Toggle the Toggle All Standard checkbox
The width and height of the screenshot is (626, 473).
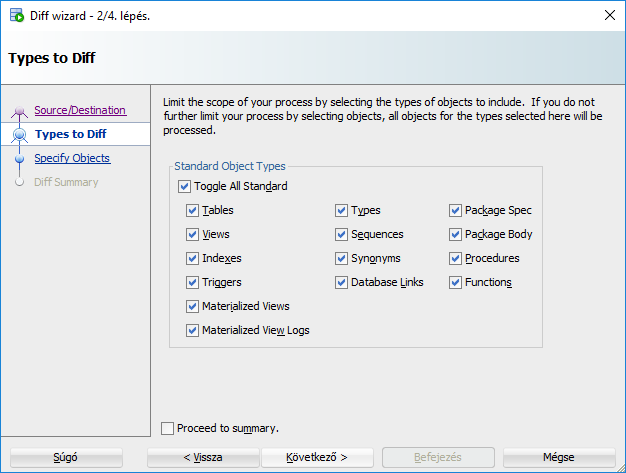(184, 186)
